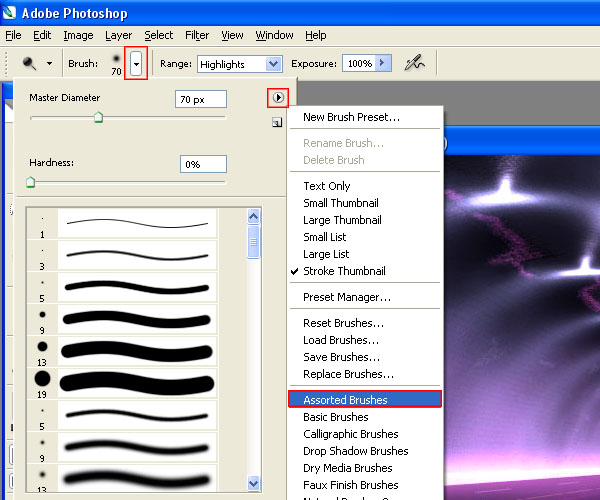Enable the airbrush icon in options bar

pos(414,62)
